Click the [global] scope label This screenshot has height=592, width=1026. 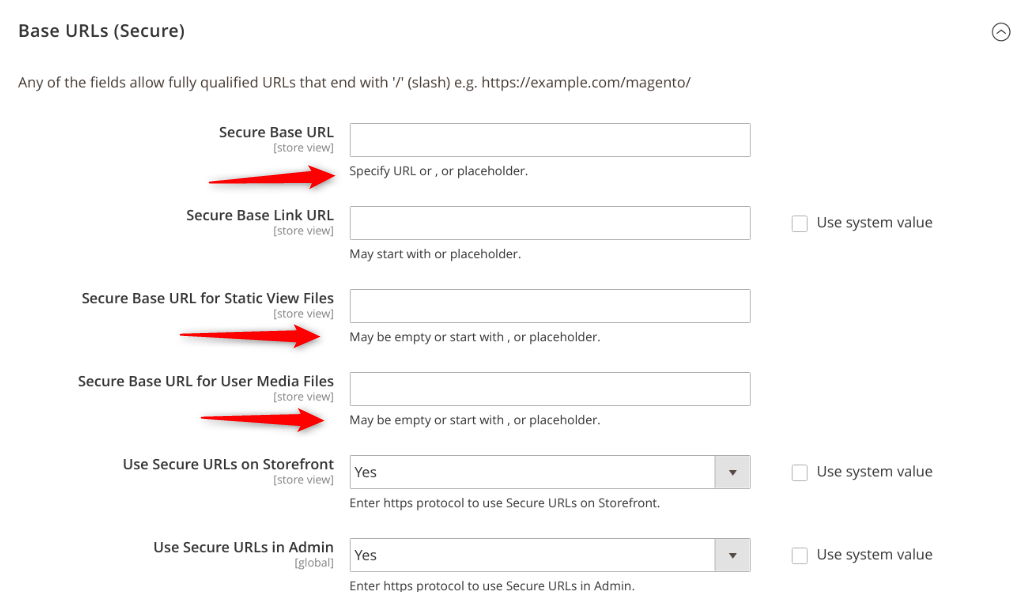313,563
